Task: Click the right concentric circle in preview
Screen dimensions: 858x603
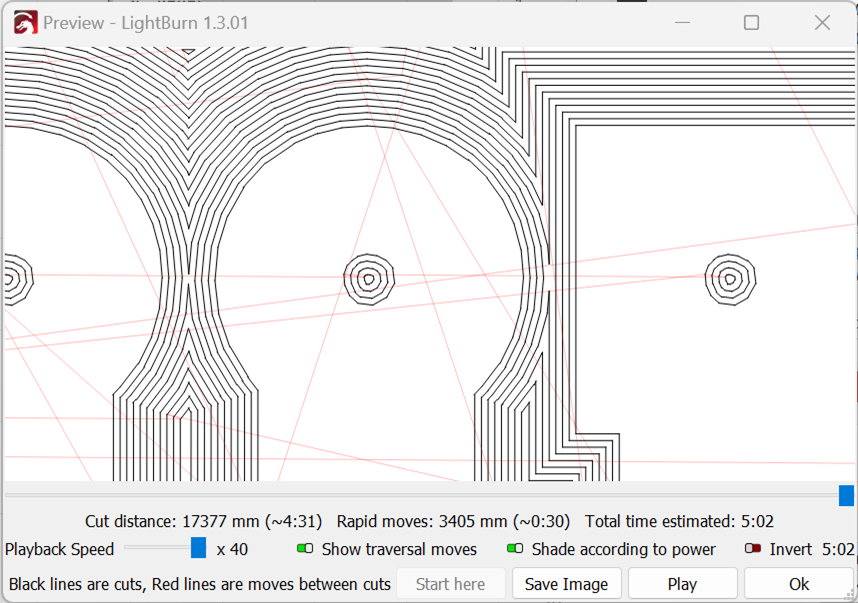Action: [730, 279]
